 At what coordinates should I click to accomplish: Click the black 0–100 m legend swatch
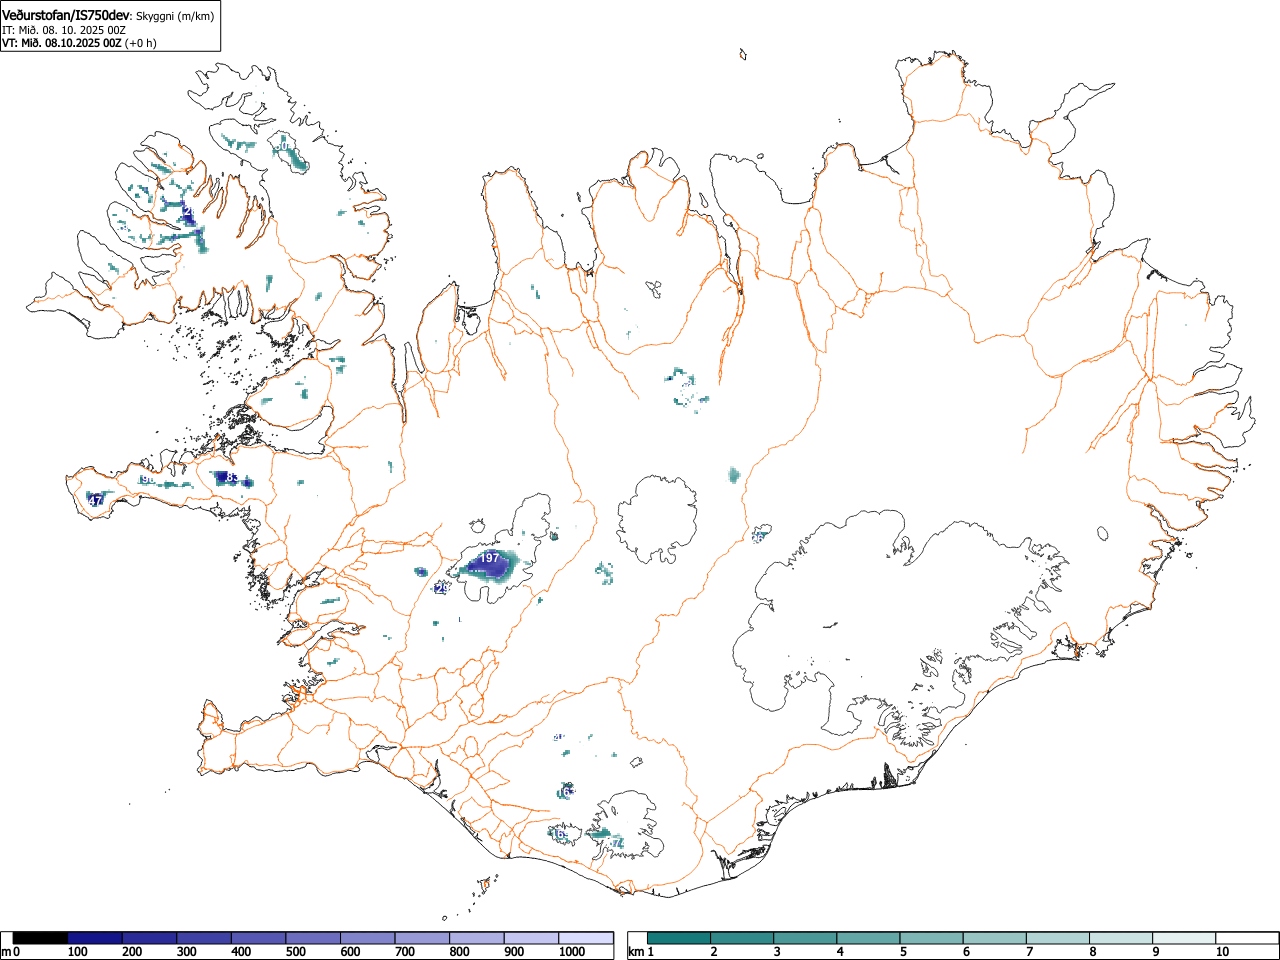point(41,938)
